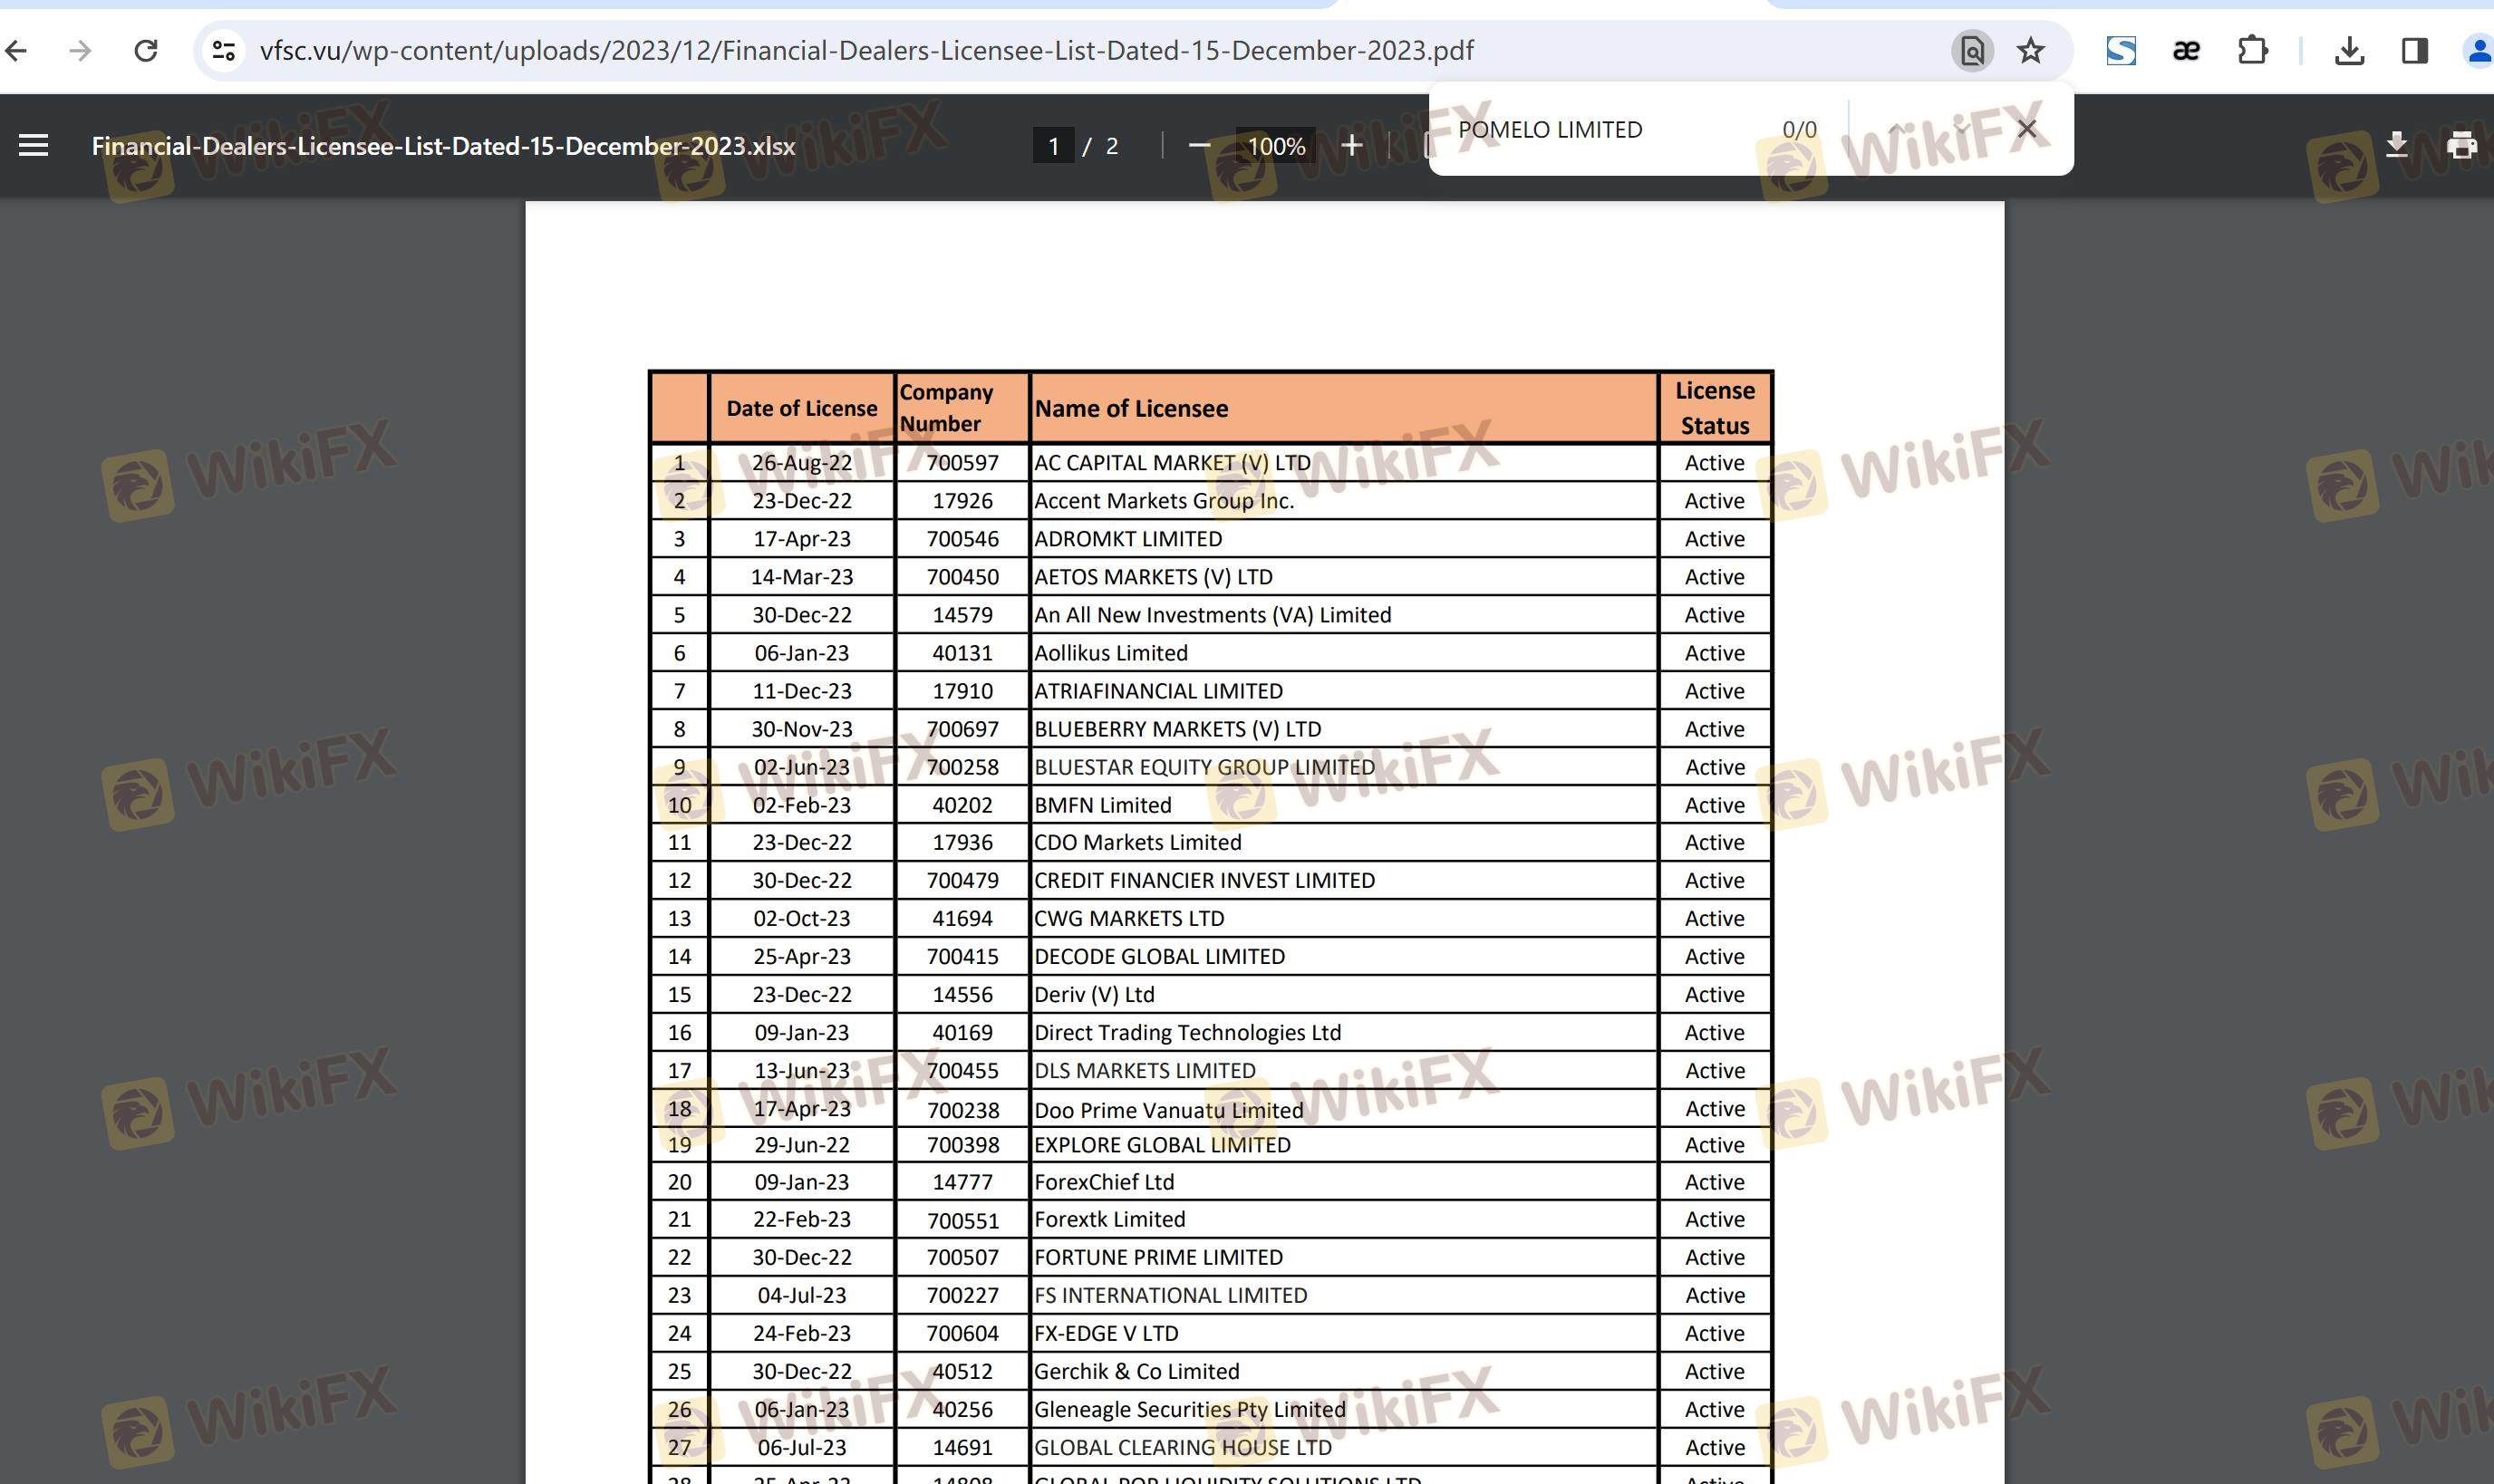View site information icon in address bar
This screenshot has height=1484, width=2494.
point(224,51)
